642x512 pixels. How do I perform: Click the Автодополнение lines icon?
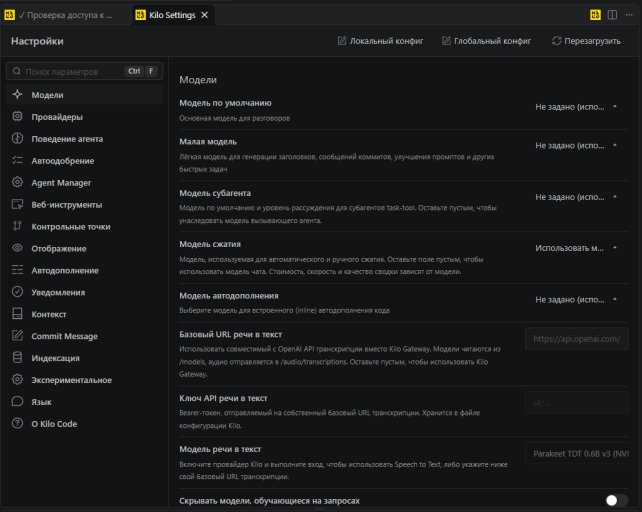coord(17,270)
